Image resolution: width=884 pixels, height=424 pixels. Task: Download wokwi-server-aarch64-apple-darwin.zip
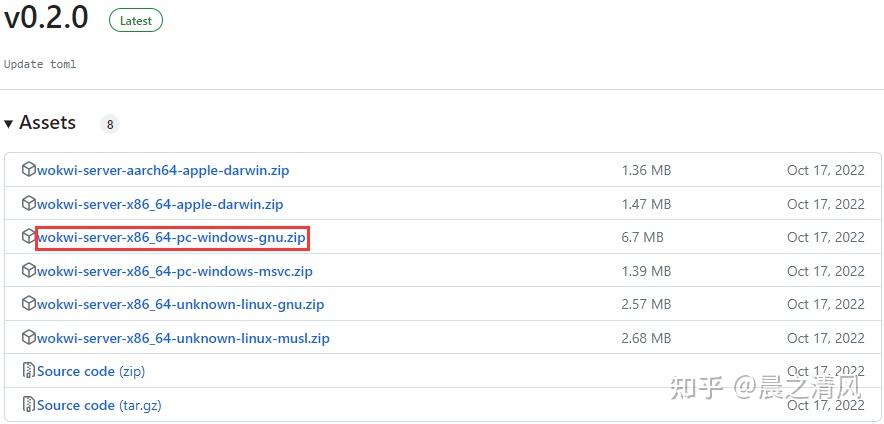(x=163, y=170)
